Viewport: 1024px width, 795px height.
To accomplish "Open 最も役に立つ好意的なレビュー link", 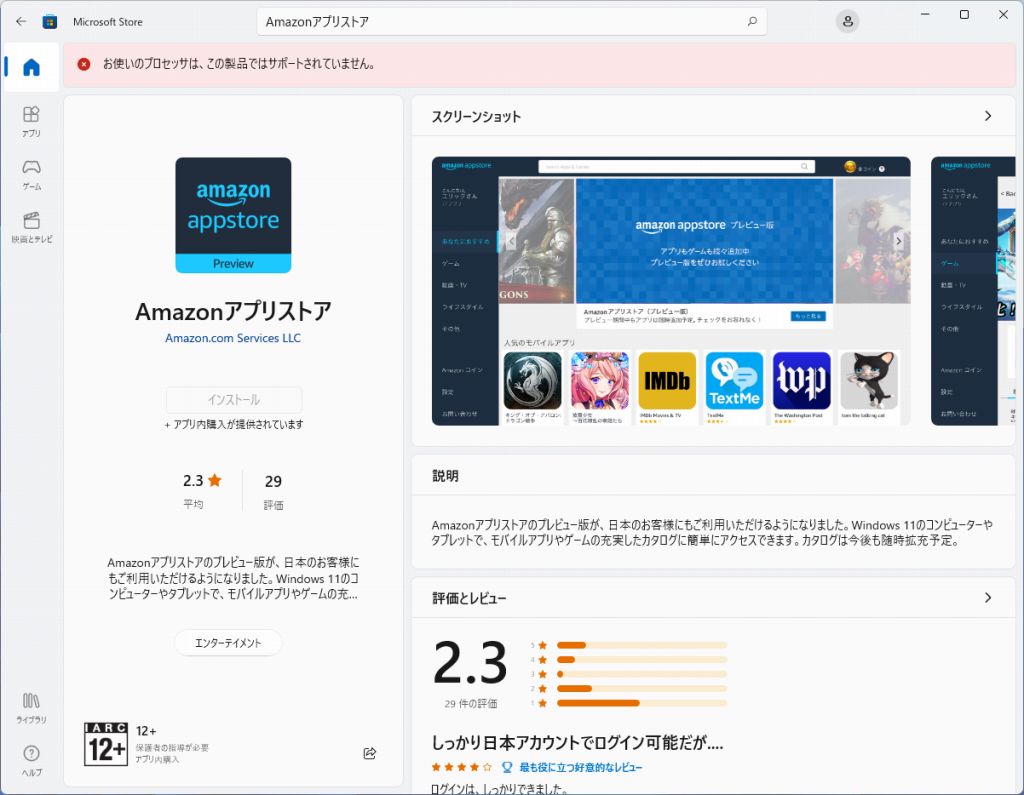I will point(581,767).
